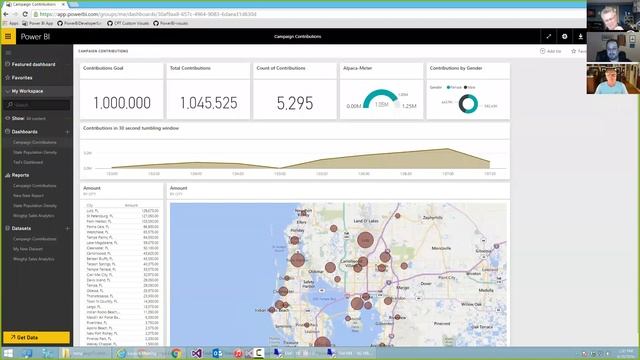Open Campaign Contributions report
The height and width of the screenshot is (360, 640).
point(34,186)
